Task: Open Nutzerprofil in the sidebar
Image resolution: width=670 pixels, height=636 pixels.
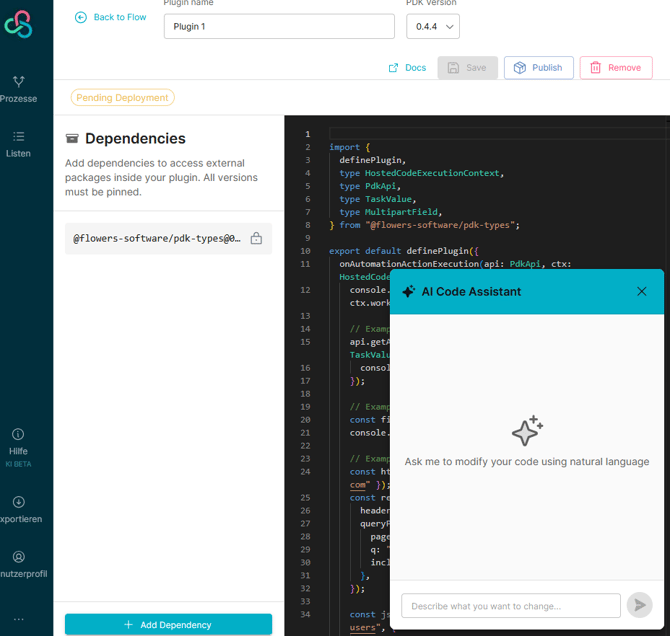Action: coord(19,564)
